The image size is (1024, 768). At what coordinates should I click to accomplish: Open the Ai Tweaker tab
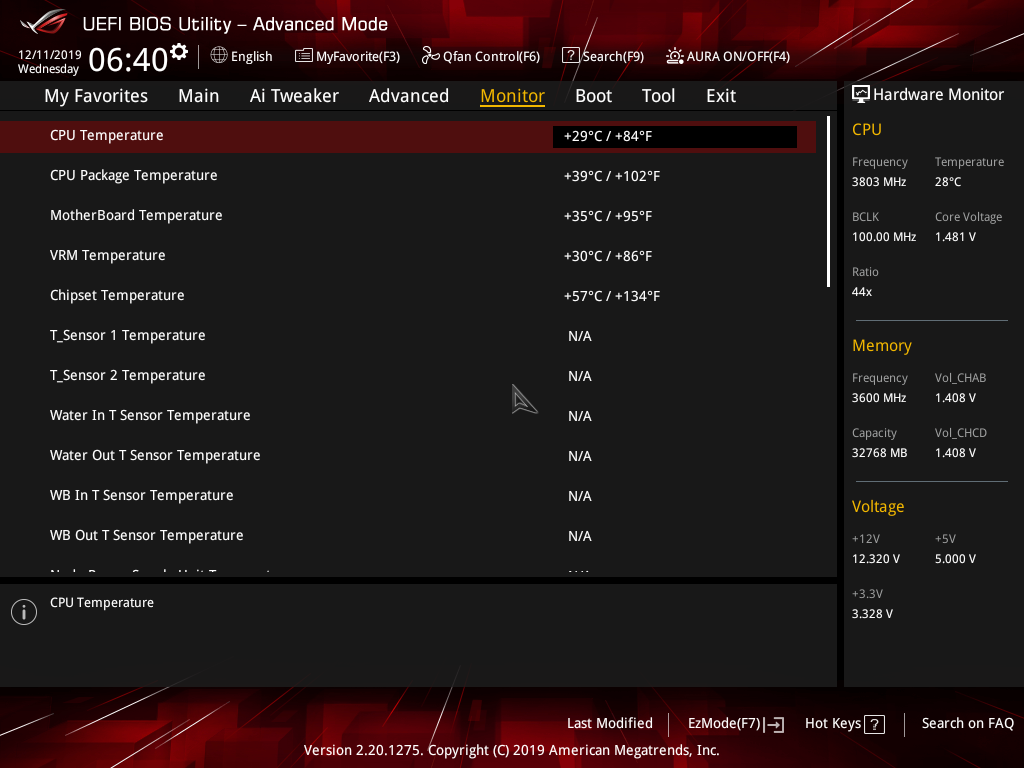(x=294, y=95)
